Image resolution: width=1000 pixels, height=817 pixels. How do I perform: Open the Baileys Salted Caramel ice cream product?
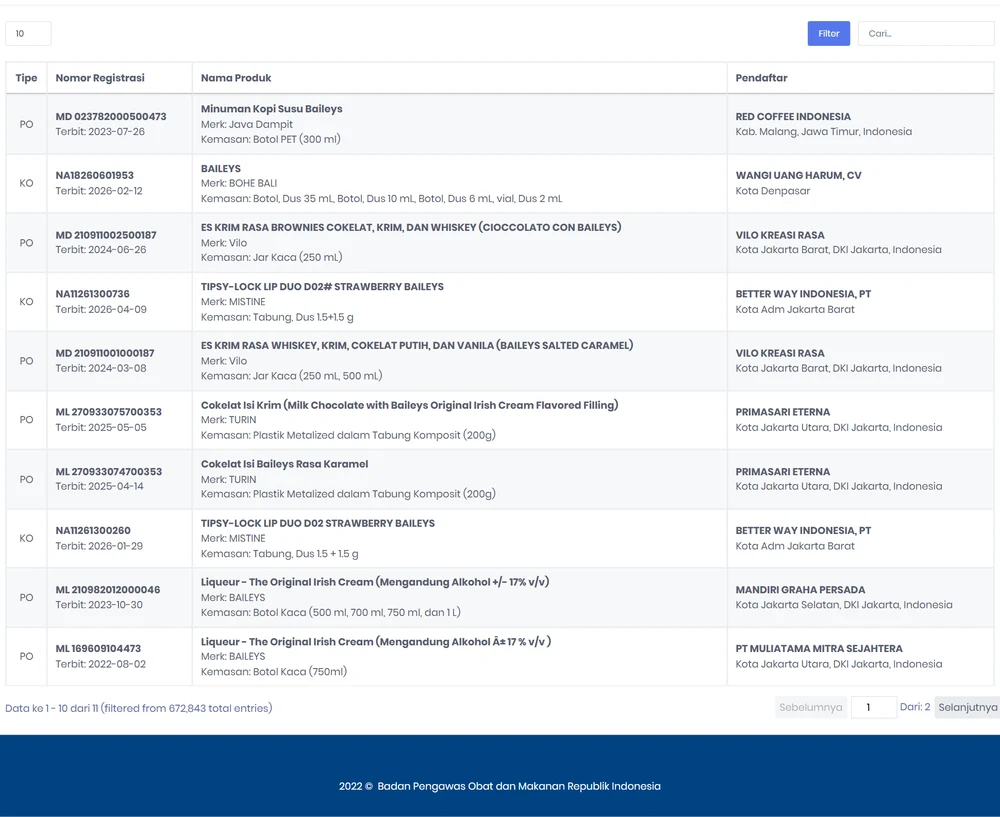coord(417,346)
